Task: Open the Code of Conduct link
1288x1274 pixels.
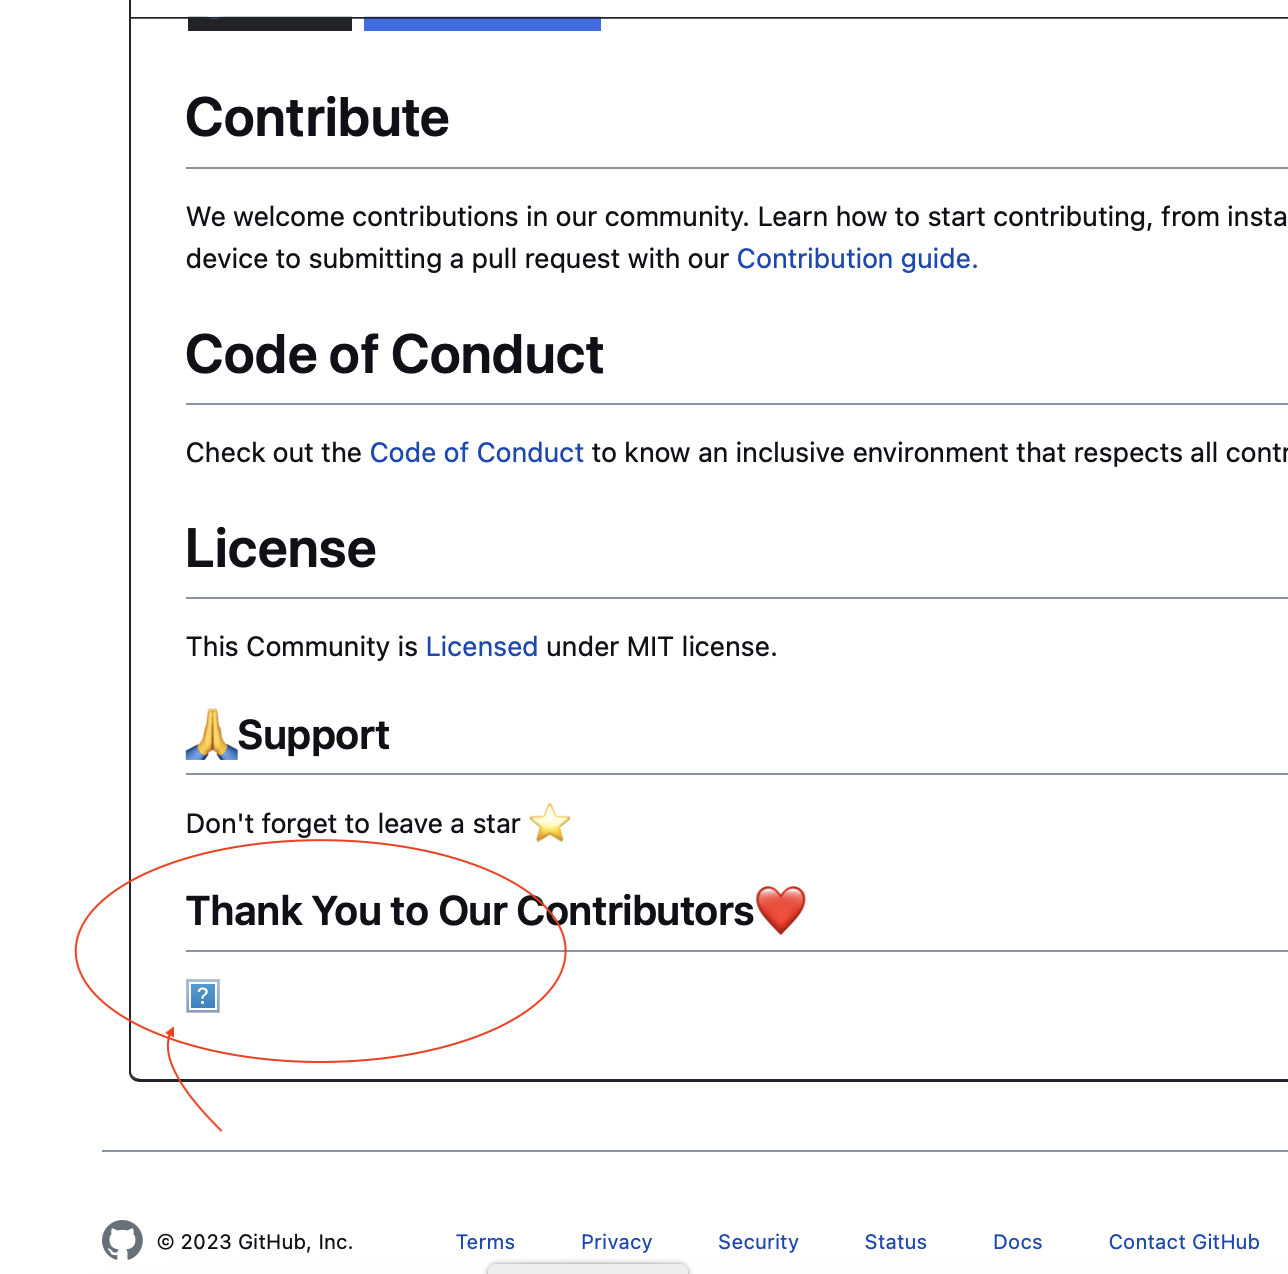Action: [477, 452]
